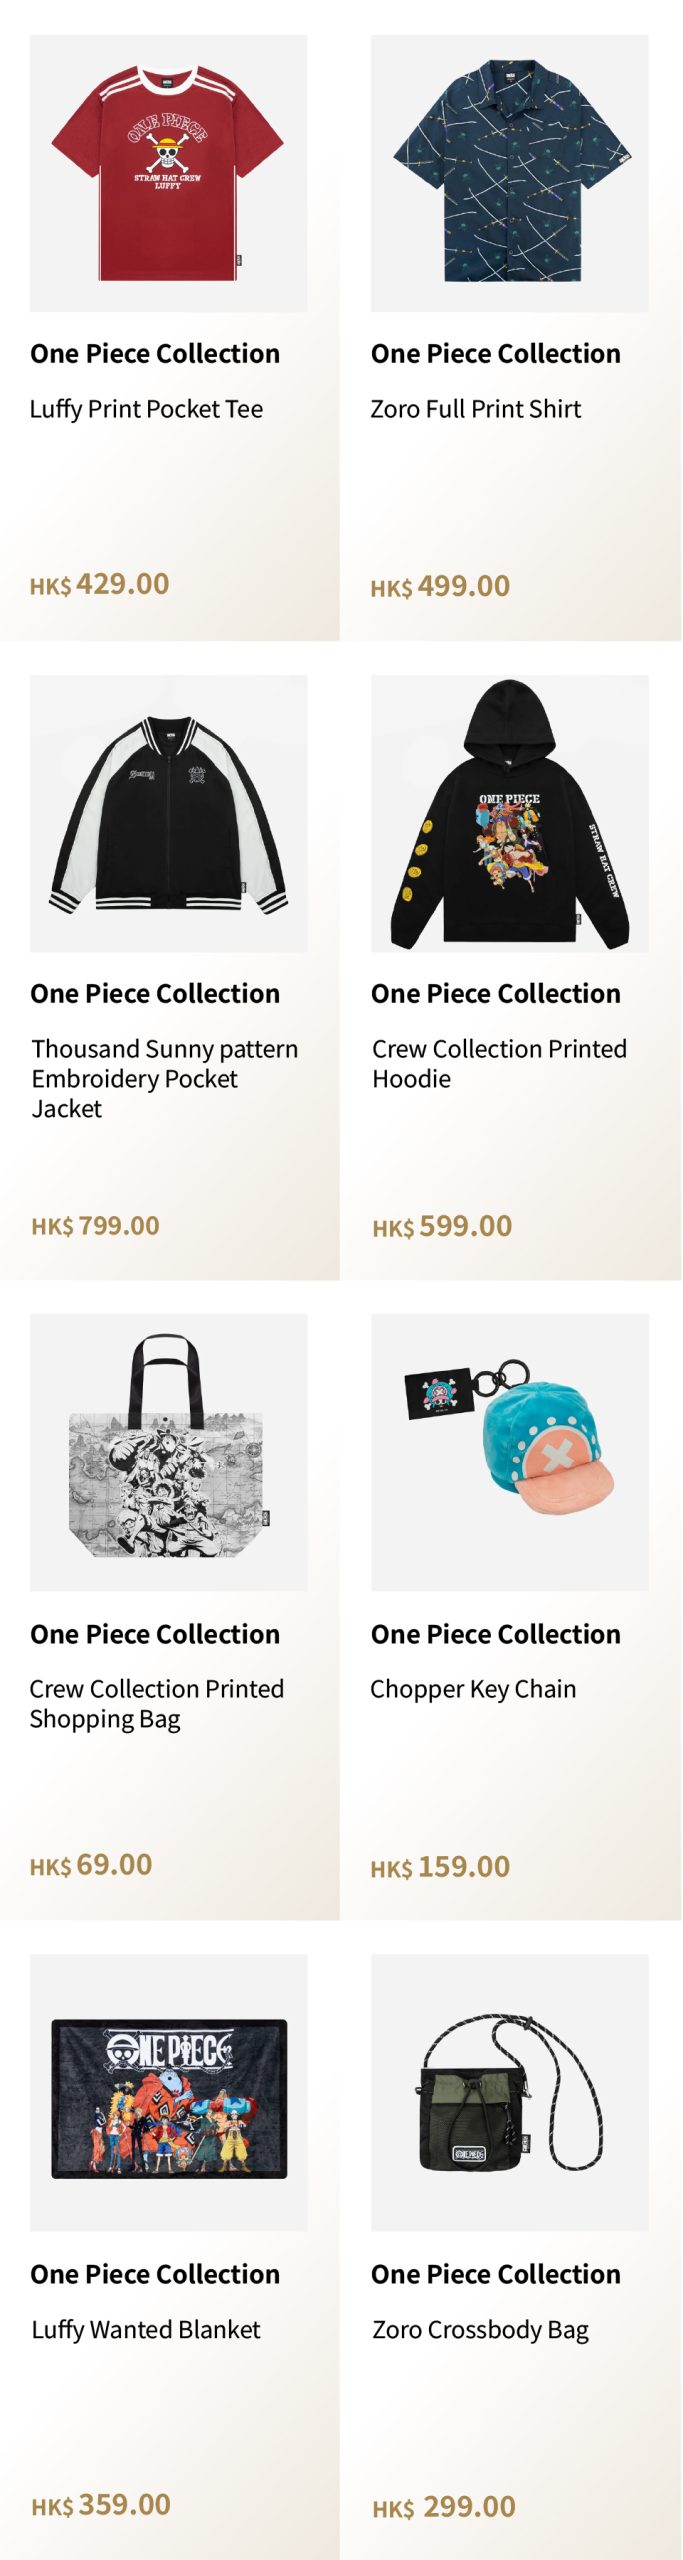Open the "Zoro Crossbody Bag" product link
Image resolution: width=683 pixels, height=2560 pixels.
pyautogui.click(x=480, y=2329)
